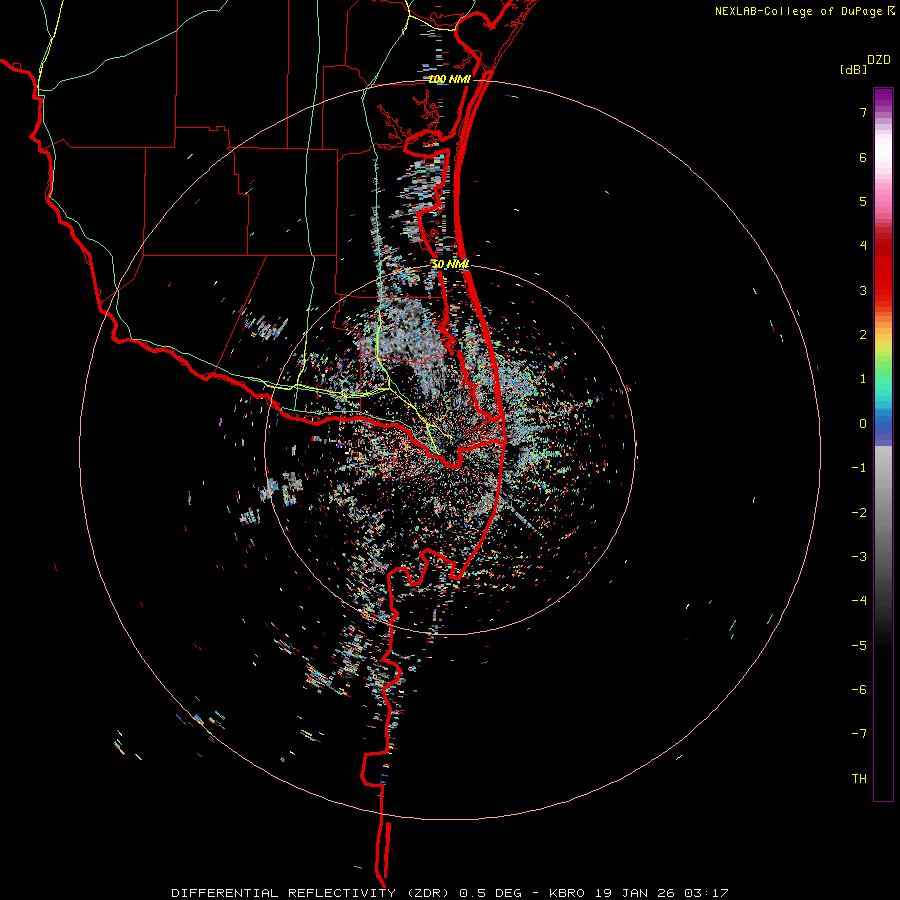
Task: Click the value 0 on the color scale
Action: click(x=863, y=424)
